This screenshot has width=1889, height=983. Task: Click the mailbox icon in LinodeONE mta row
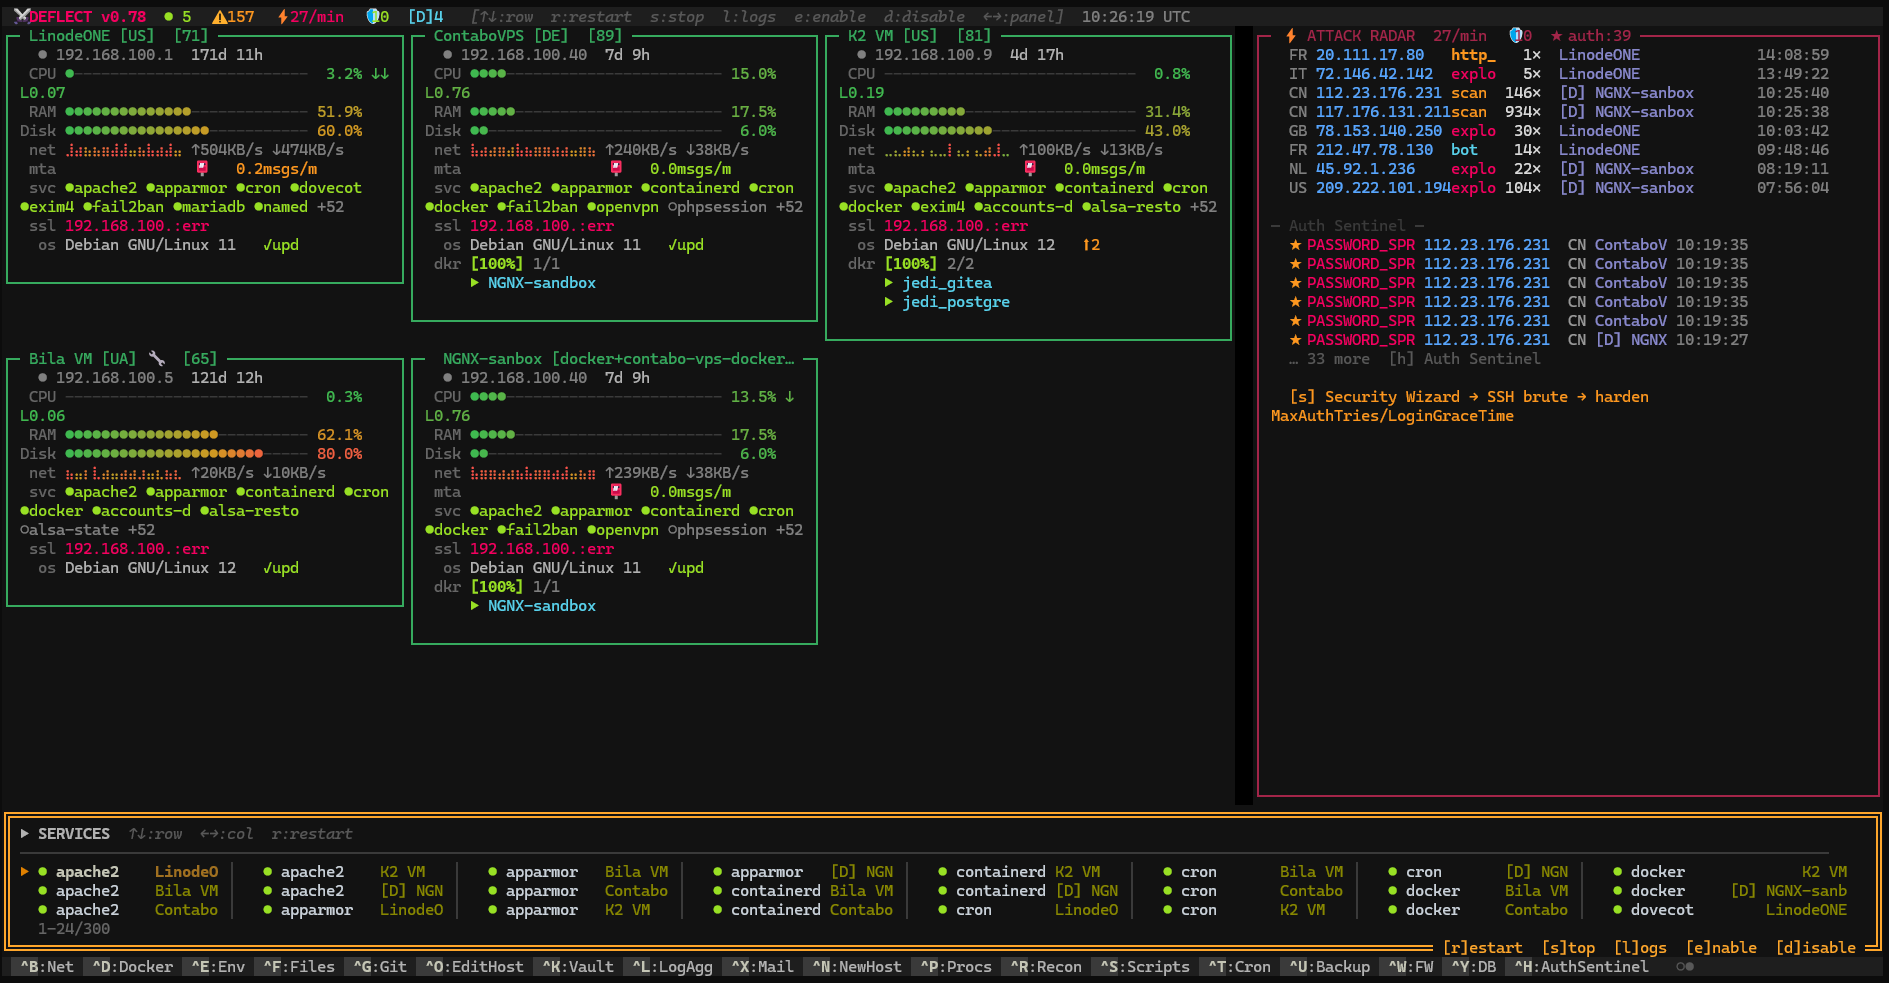(x=202, y=169)
